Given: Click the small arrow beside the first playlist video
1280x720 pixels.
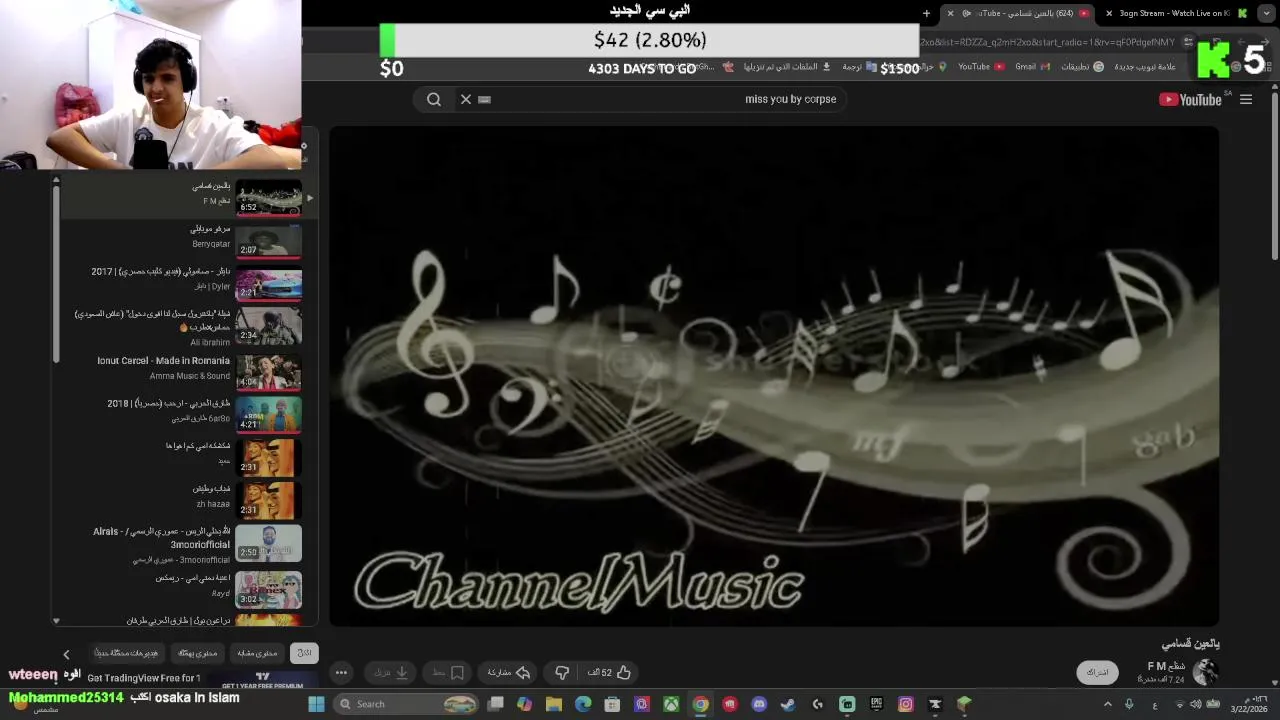Looking at the screenshot, I should pos(310,198).
